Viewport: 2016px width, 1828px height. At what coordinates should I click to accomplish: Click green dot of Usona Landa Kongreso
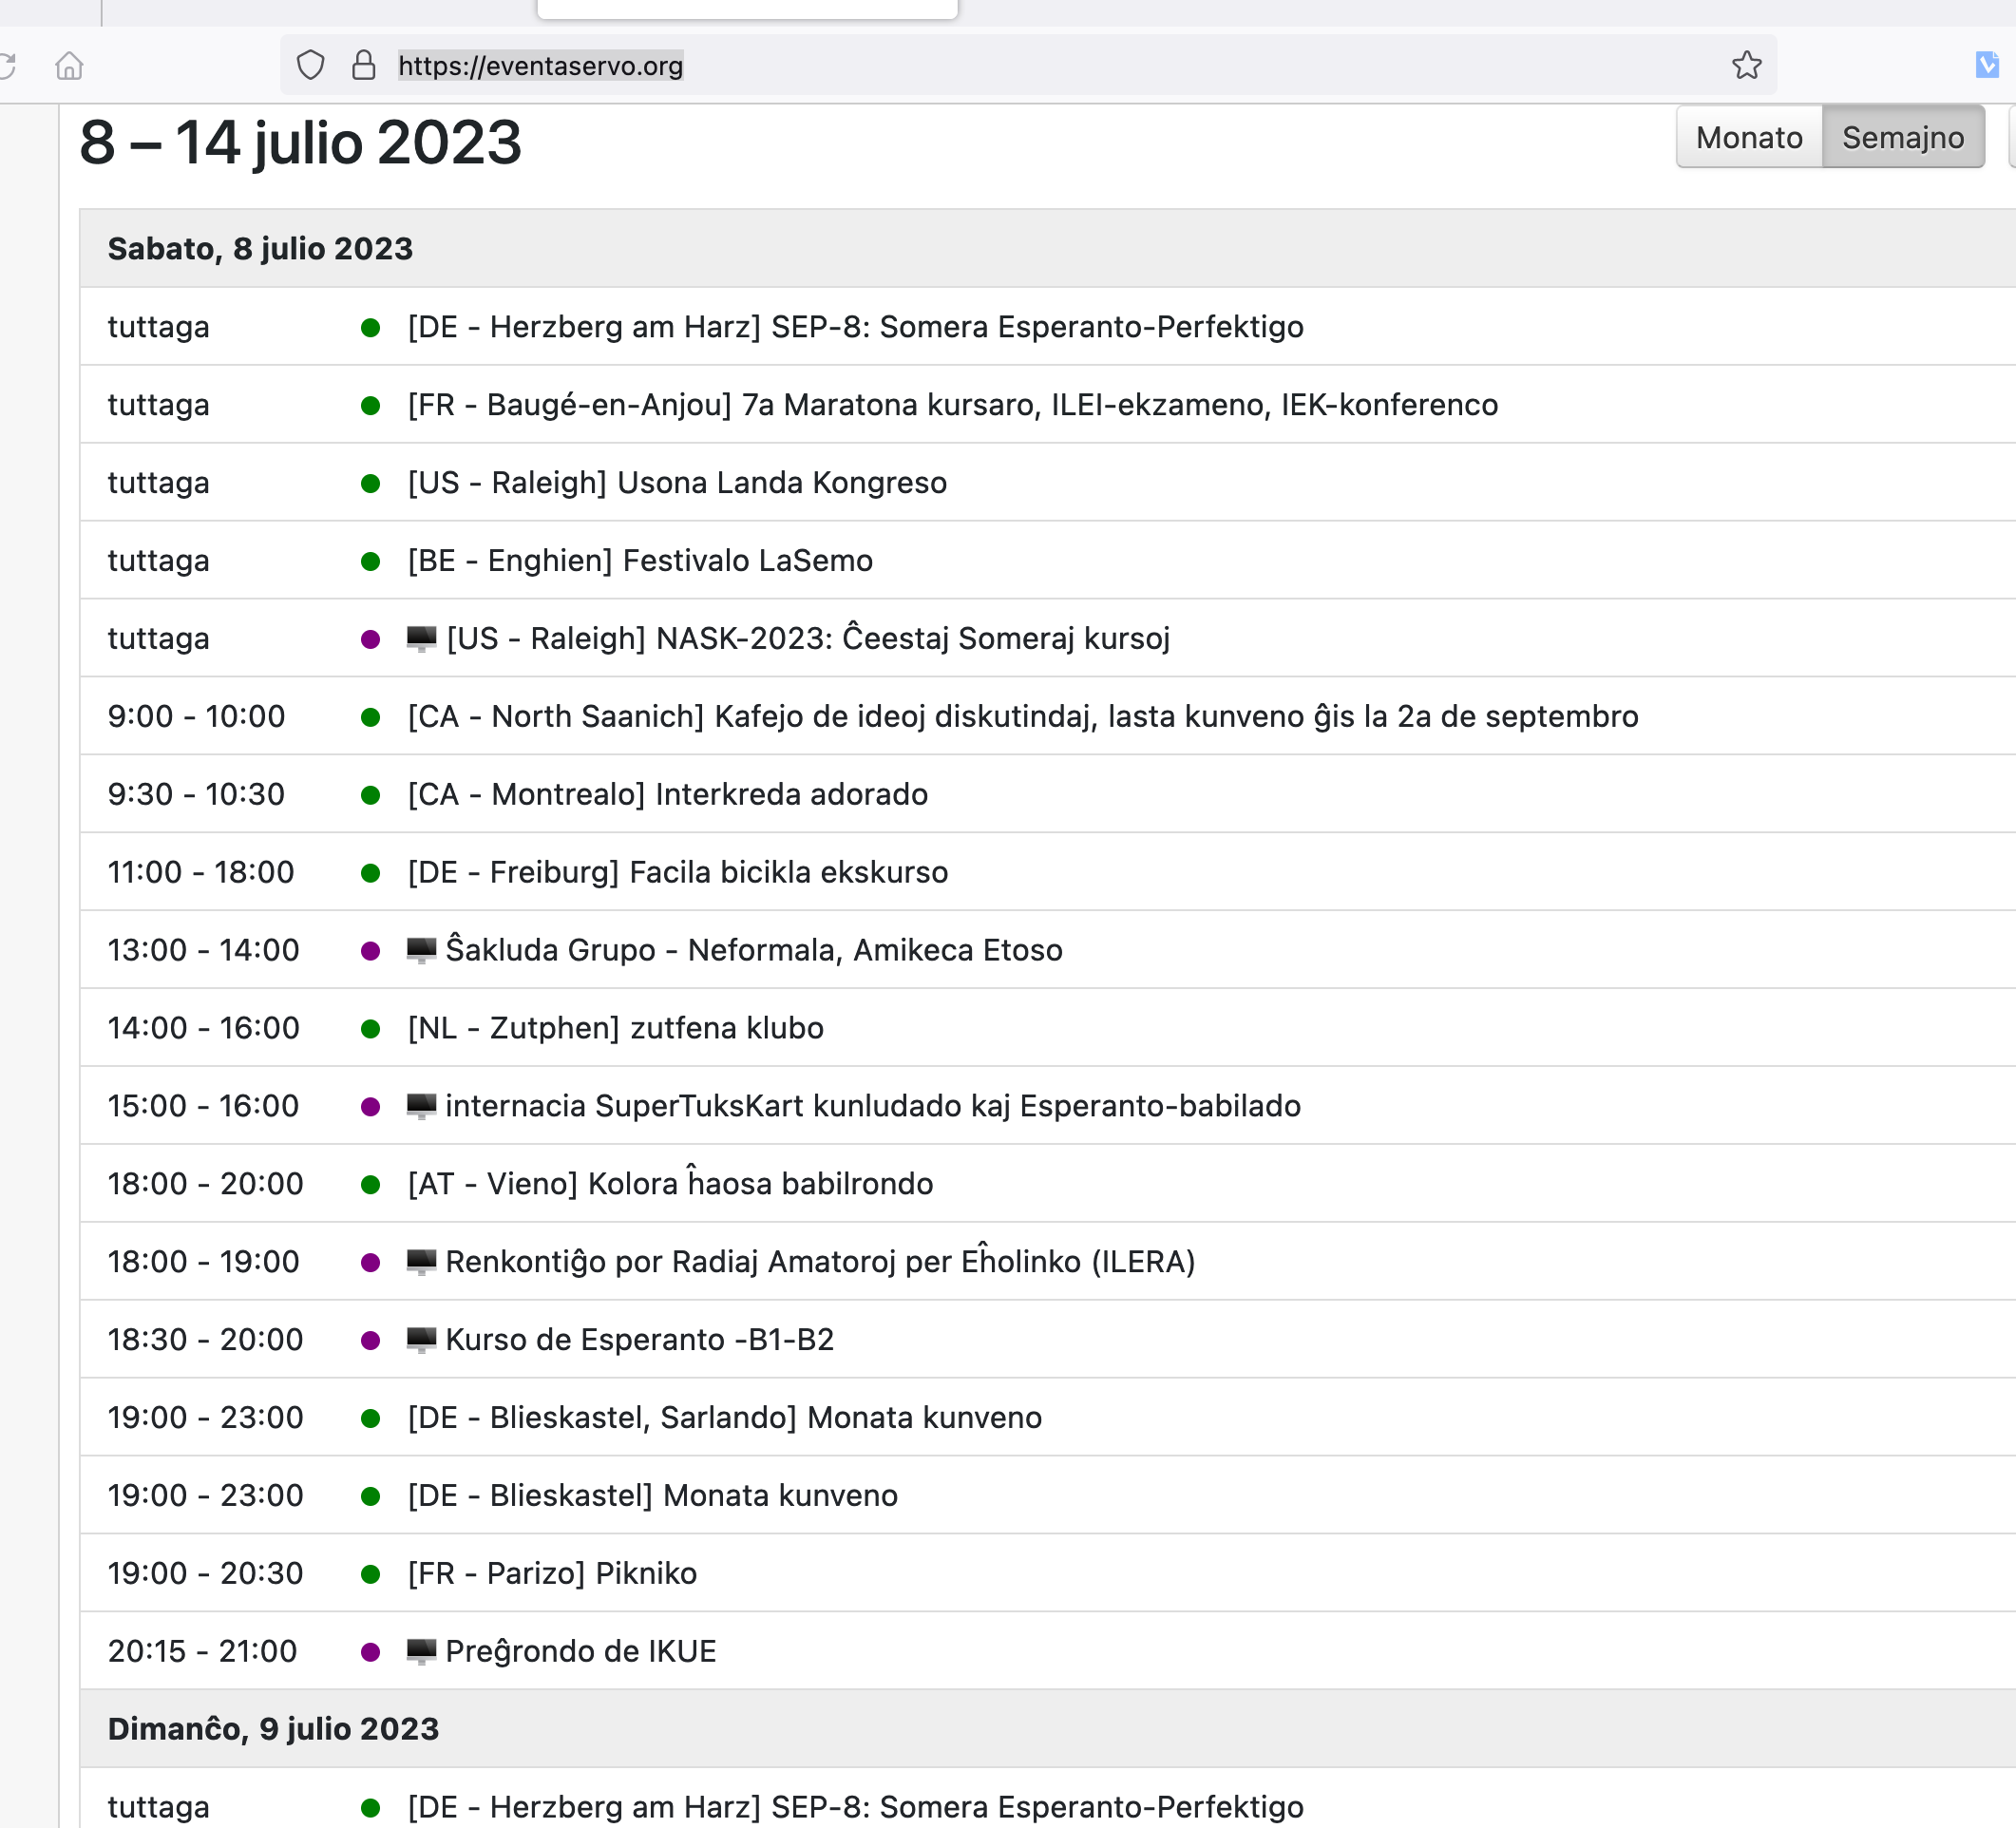click(x=370, y=484)
